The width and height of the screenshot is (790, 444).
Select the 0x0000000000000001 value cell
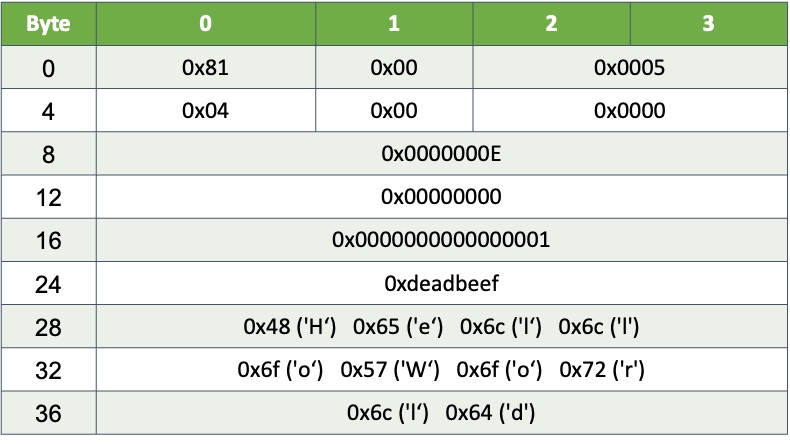pos(441,240)
